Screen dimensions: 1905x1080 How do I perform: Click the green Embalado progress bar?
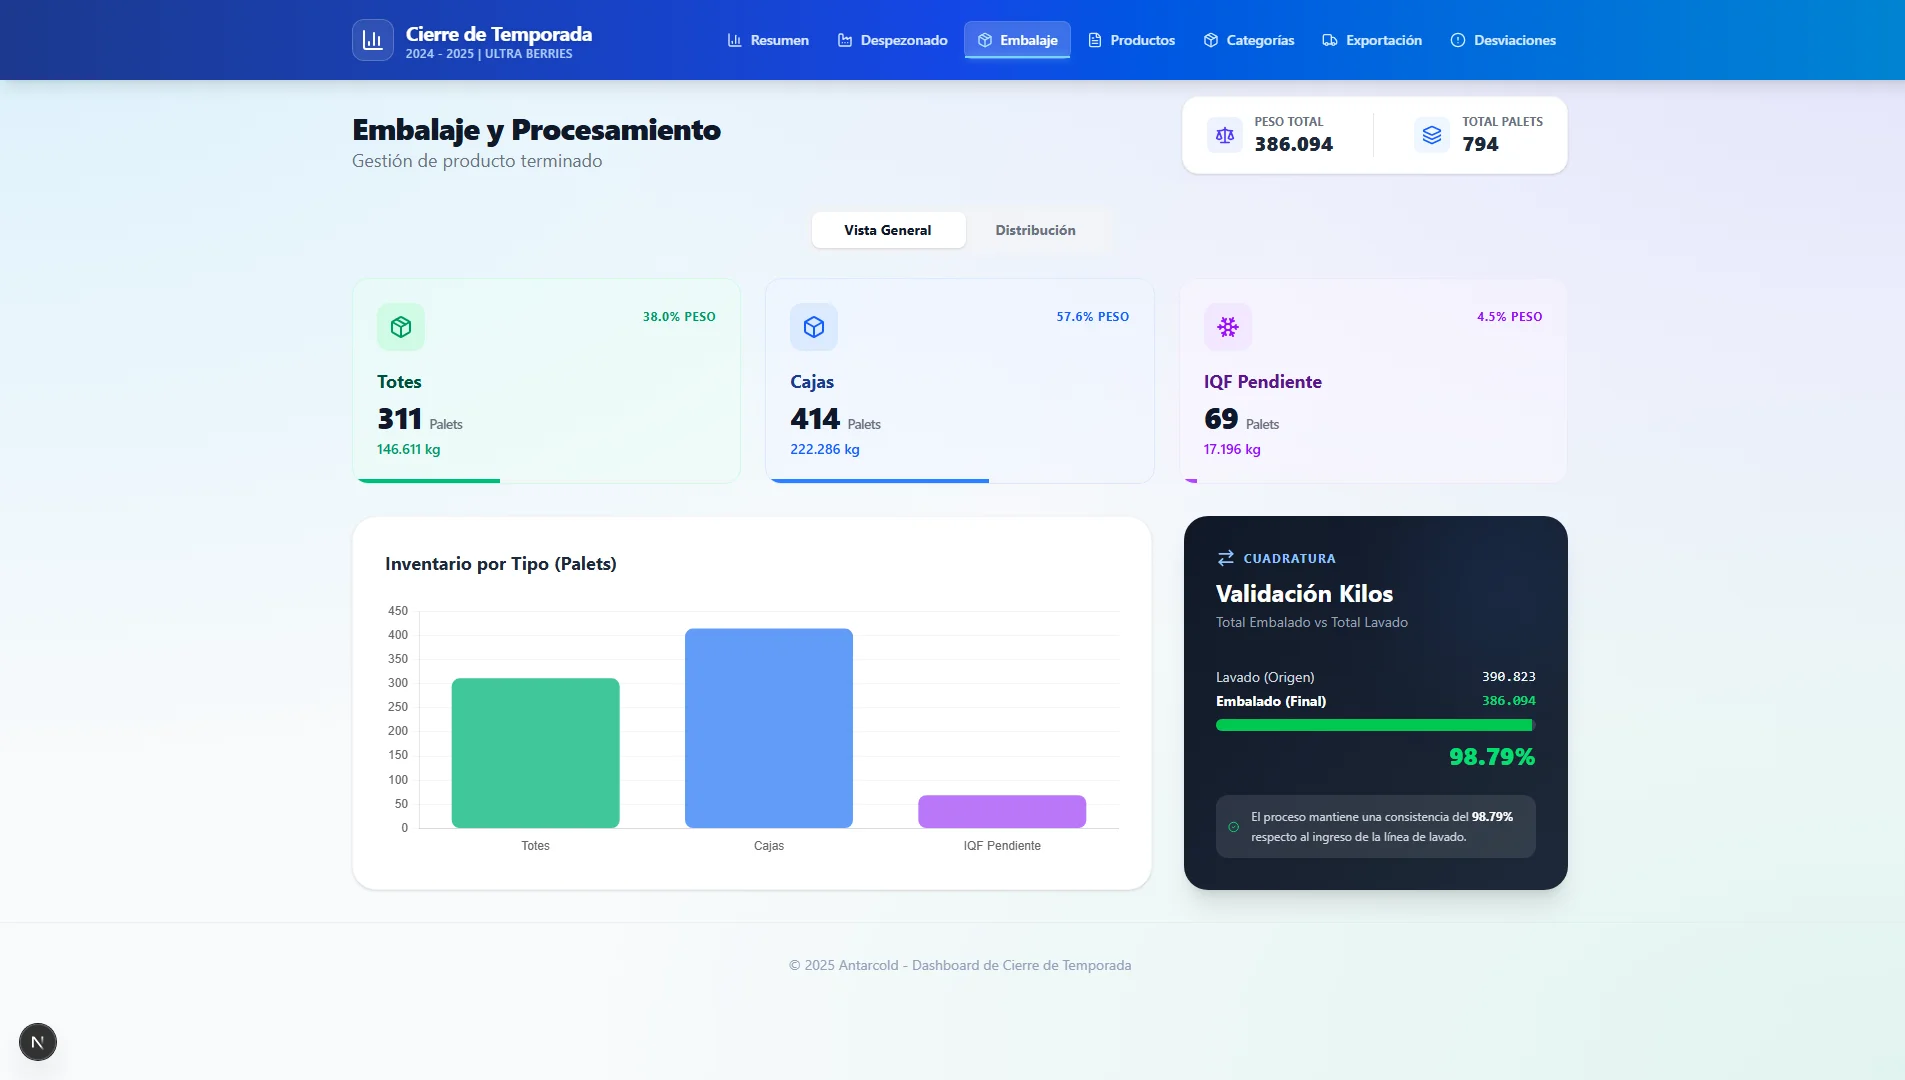[1374, 725]
